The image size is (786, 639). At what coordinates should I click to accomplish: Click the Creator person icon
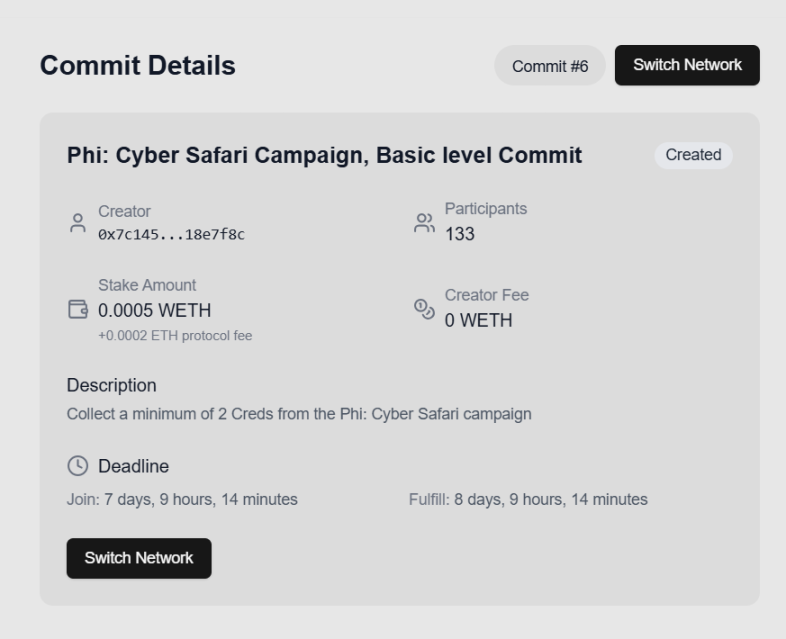pos(78,223)
